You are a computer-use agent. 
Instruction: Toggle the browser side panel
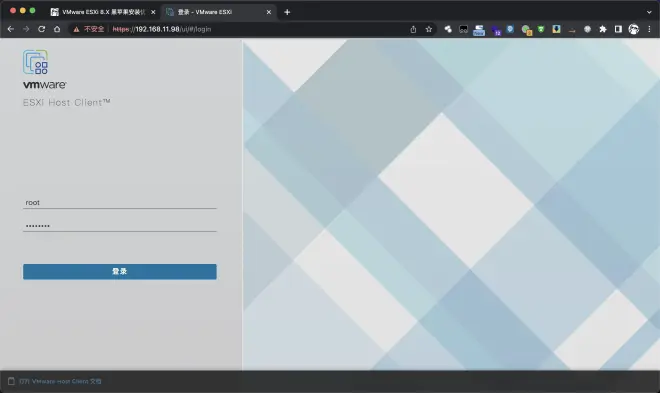tap(618, 29)
